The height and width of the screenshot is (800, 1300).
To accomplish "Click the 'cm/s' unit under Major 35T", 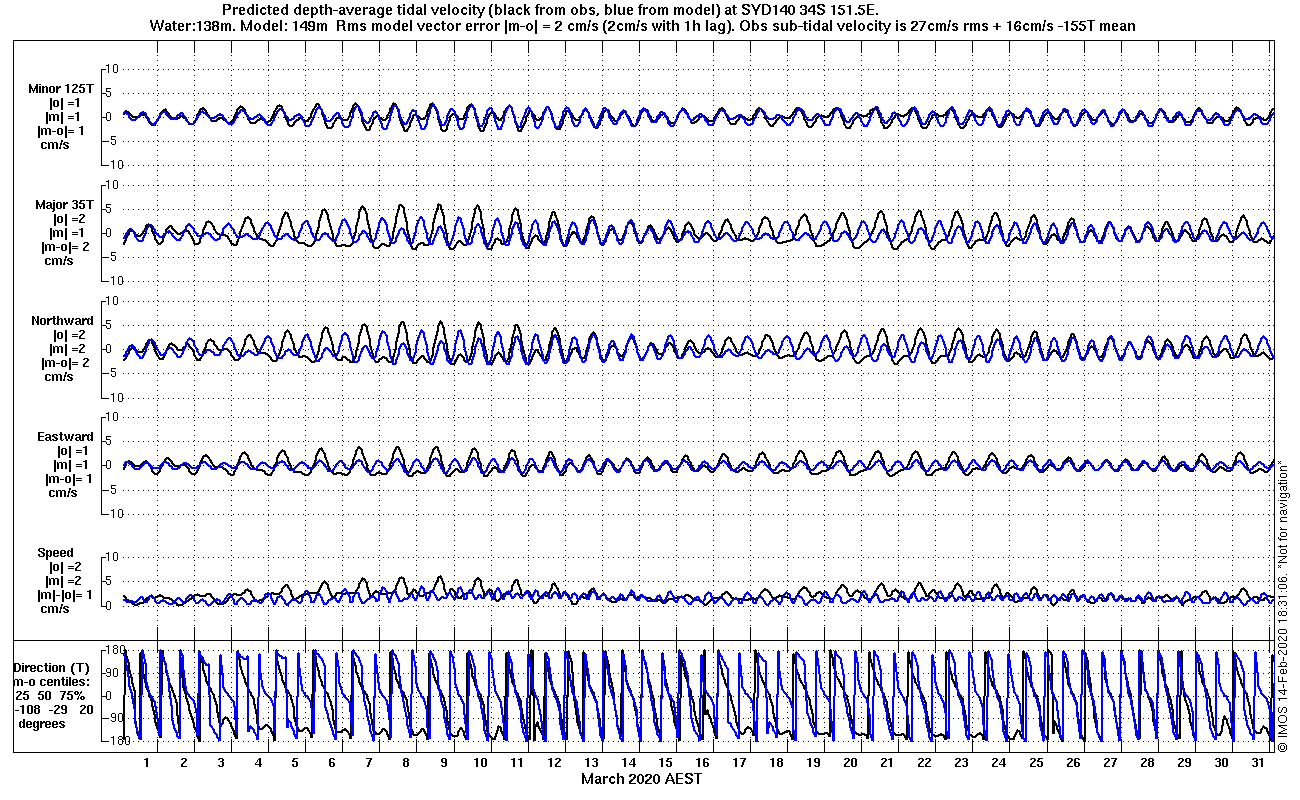I will [x=57, y=261].
